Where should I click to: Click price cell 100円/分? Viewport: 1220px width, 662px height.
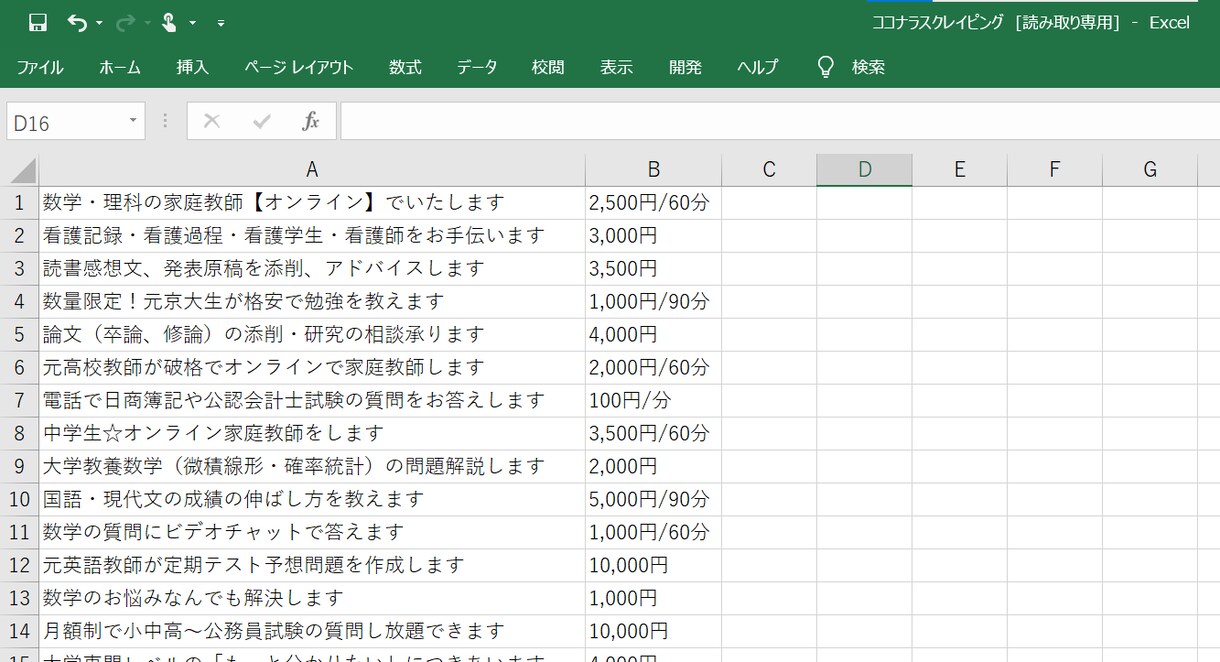coord(653,401)
